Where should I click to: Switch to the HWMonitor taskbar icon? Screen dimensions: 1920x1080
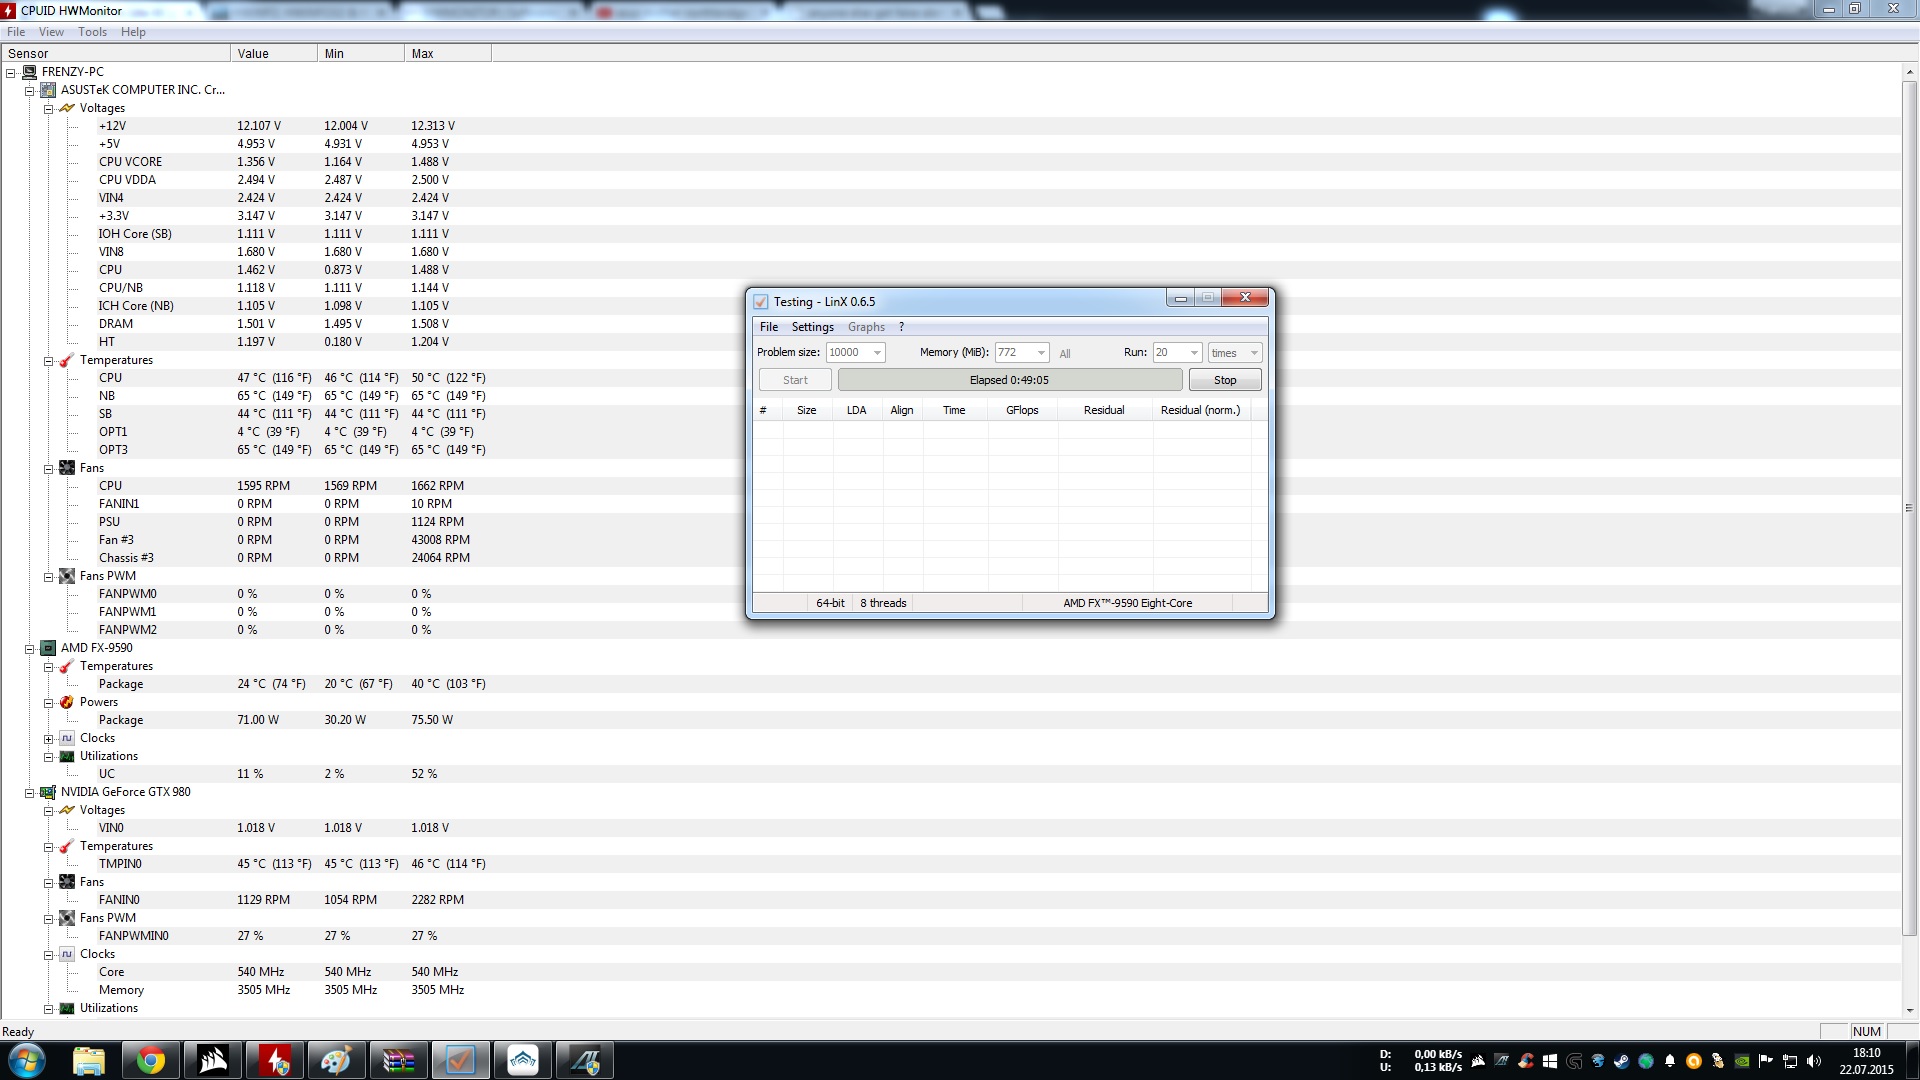point(275,1060)
